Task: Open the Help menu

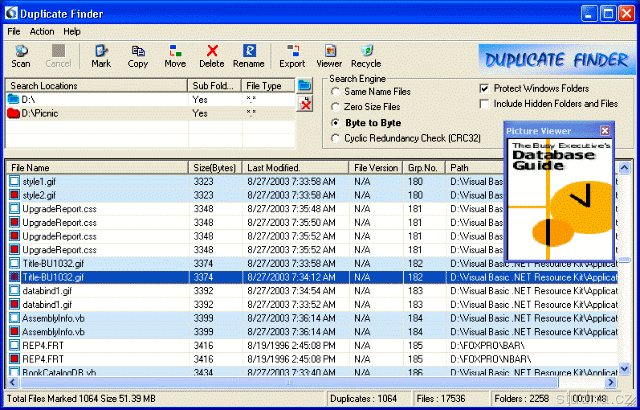Action: (72, 32)
